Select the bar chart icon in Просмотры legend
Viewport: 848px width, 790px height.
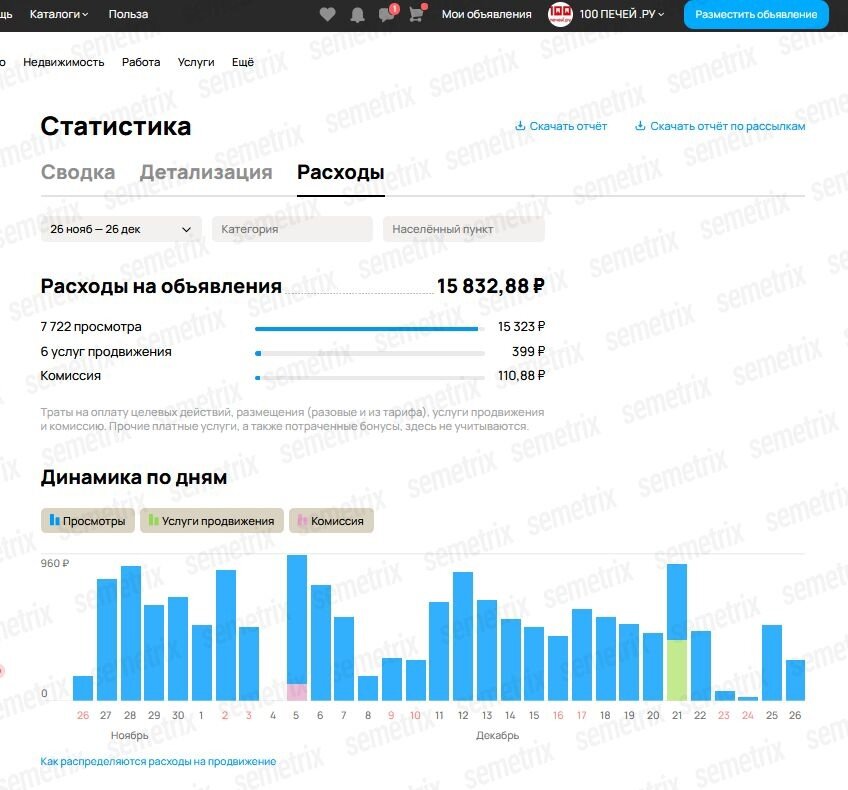pyautogui.click(x=54, y=520)
